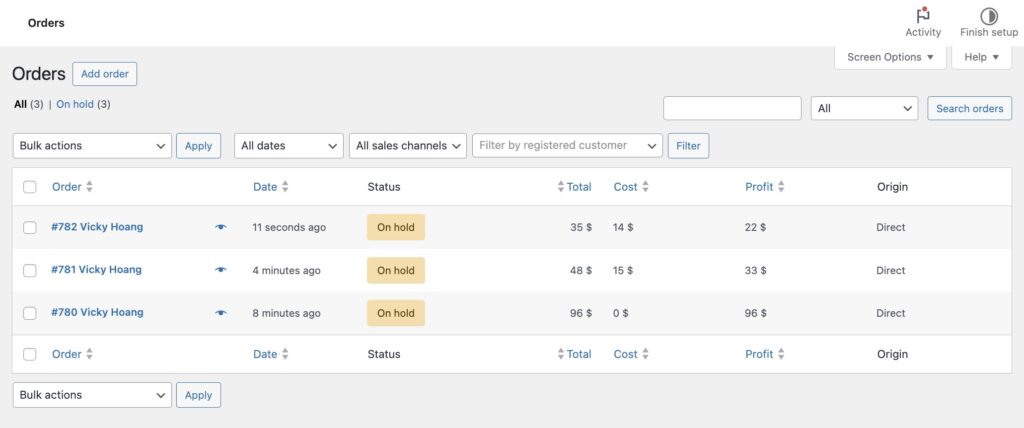Click the '4 minutes ago' date cell

click(x=287, y=271)
